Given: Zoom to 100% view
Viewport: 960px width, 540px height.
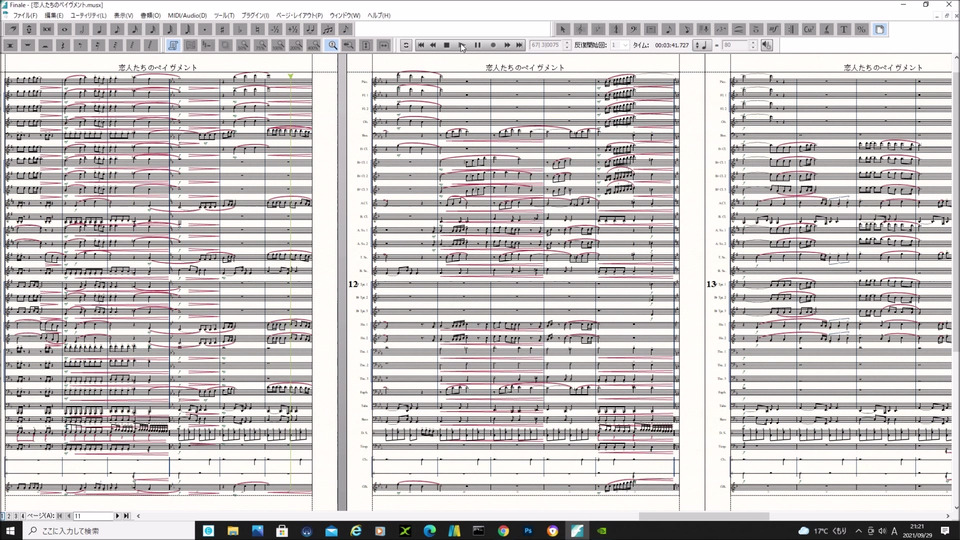Looking at the screenshot, I should (x=279, y=45).
